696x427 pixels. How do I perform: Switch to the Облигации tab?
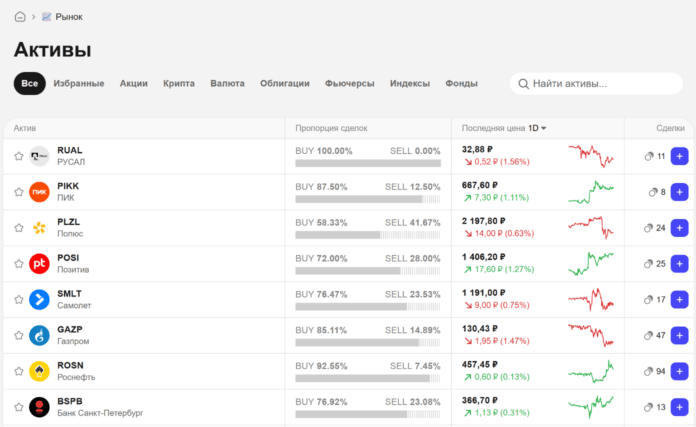(285, 83)
